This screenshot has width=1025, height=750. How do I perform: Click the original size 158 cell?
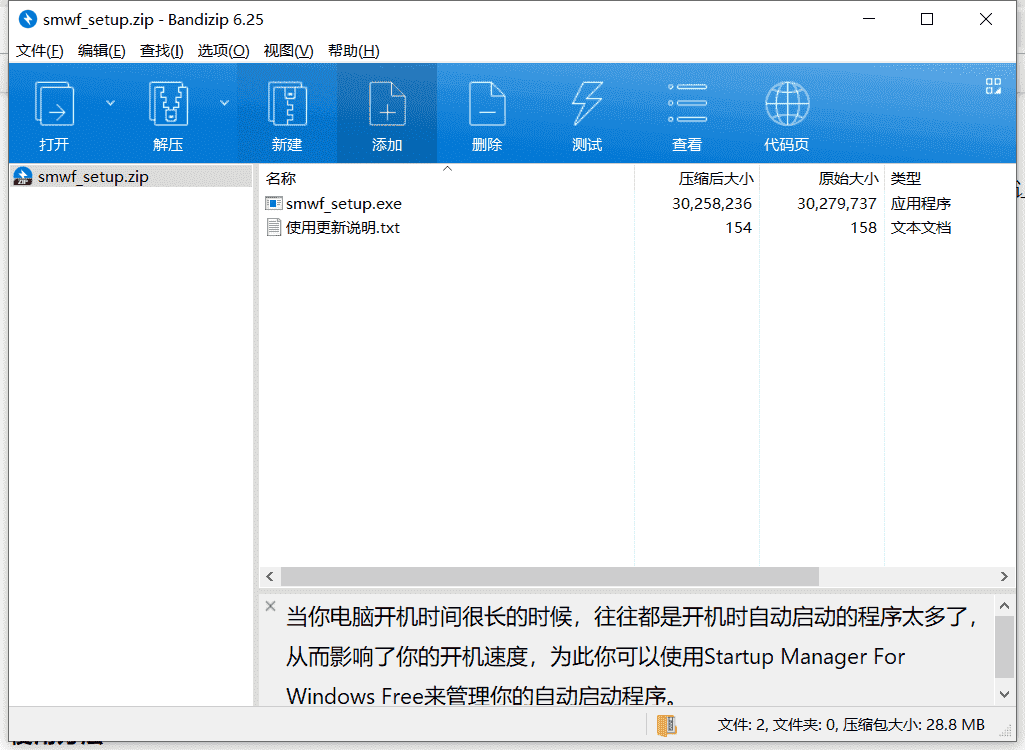(864, 228)
